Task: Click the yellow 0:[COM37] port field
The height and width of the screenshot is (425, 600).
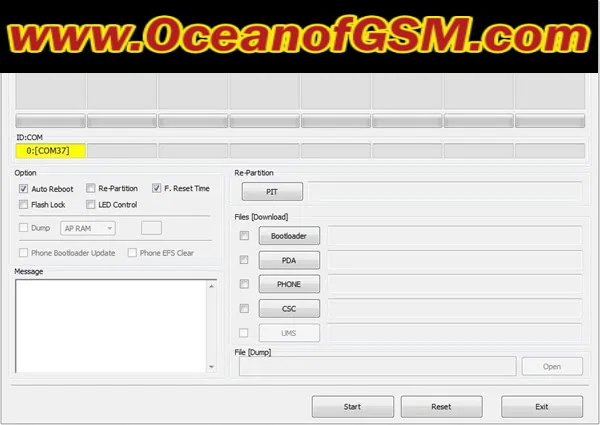Action: coord(50,150)
